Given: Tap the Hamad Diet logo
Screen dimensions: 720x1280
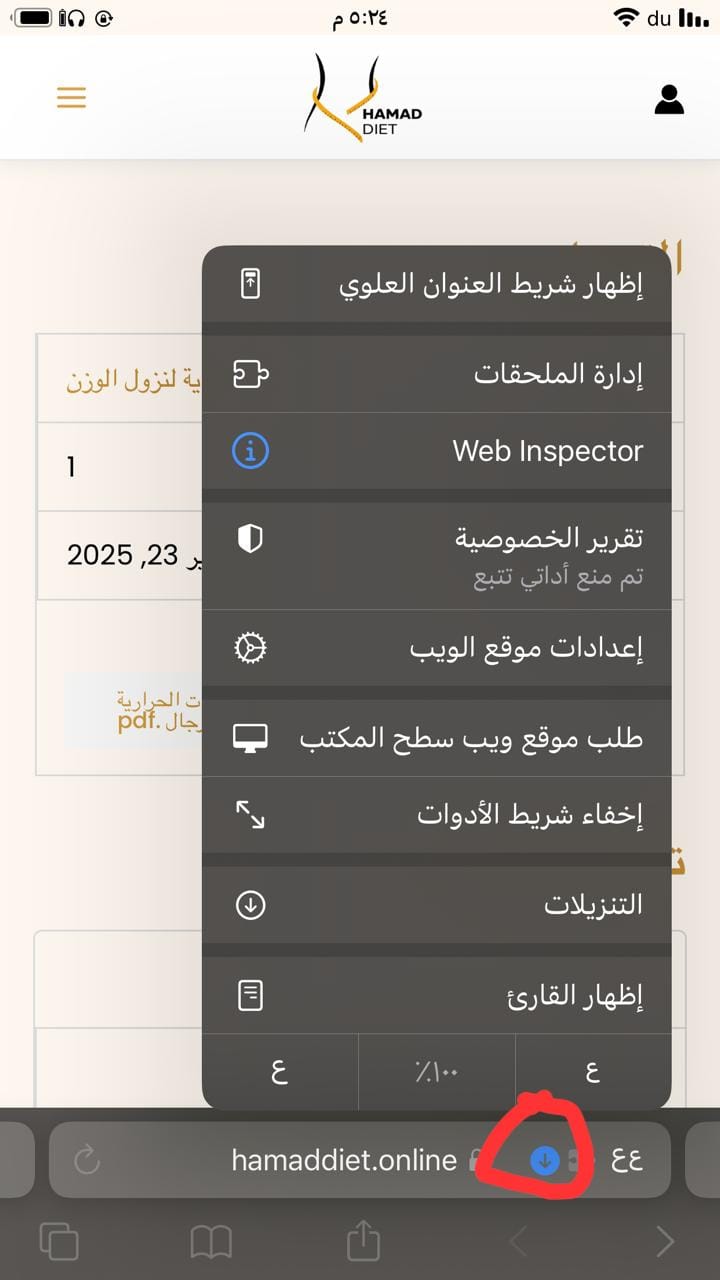Looking at the screenshot, I should point(362,98).
